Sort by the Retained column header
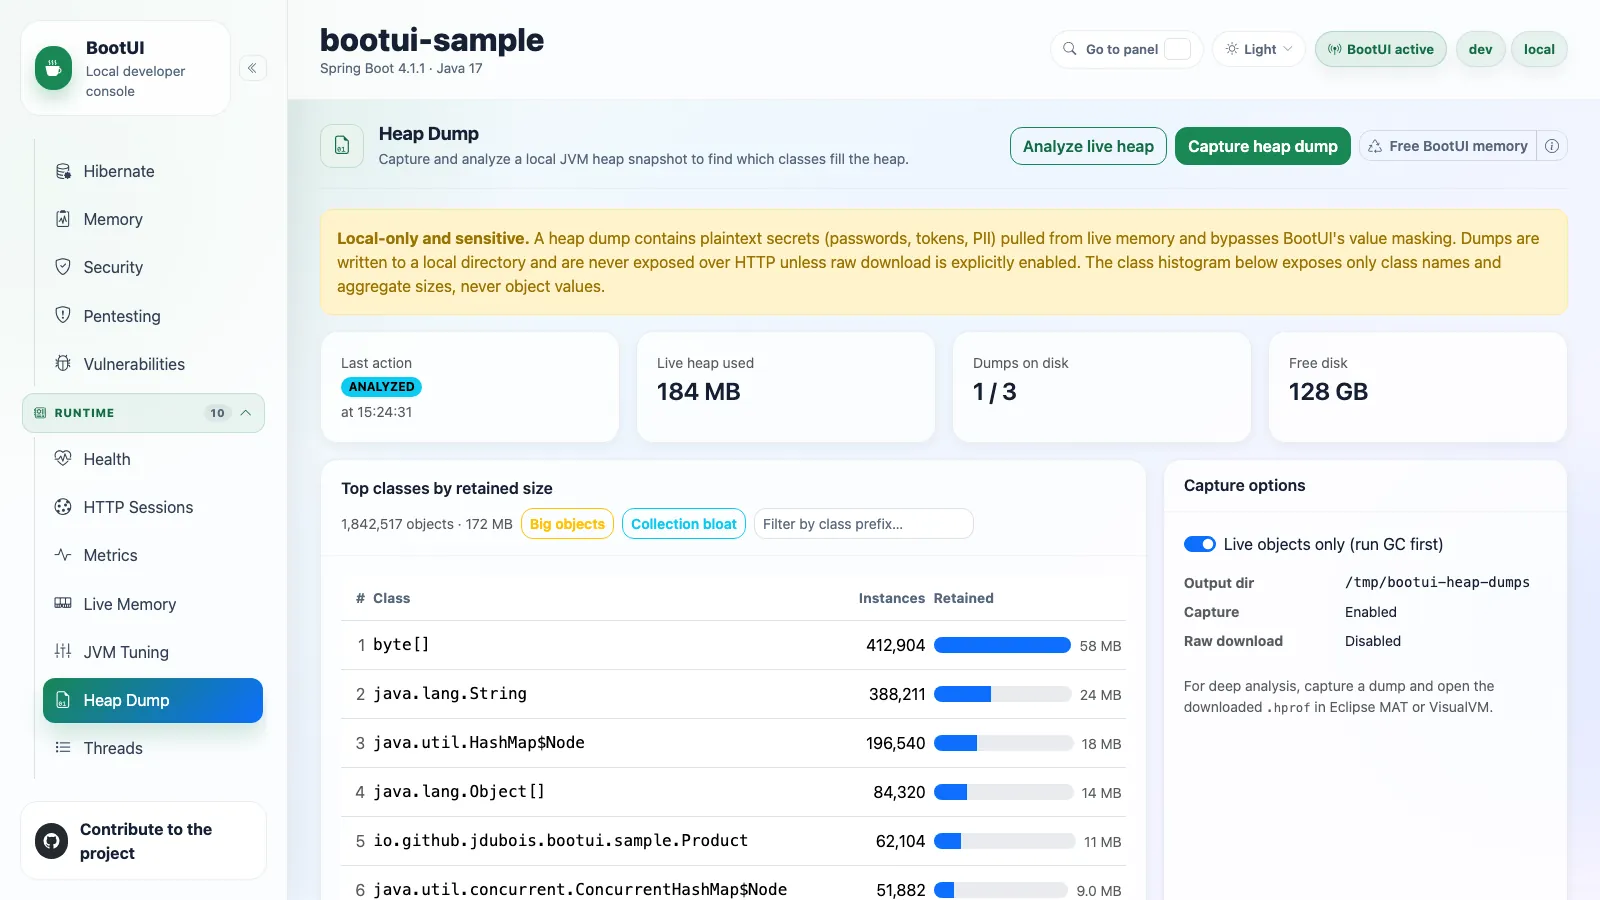1600x900 pixels. click(964, 598)
